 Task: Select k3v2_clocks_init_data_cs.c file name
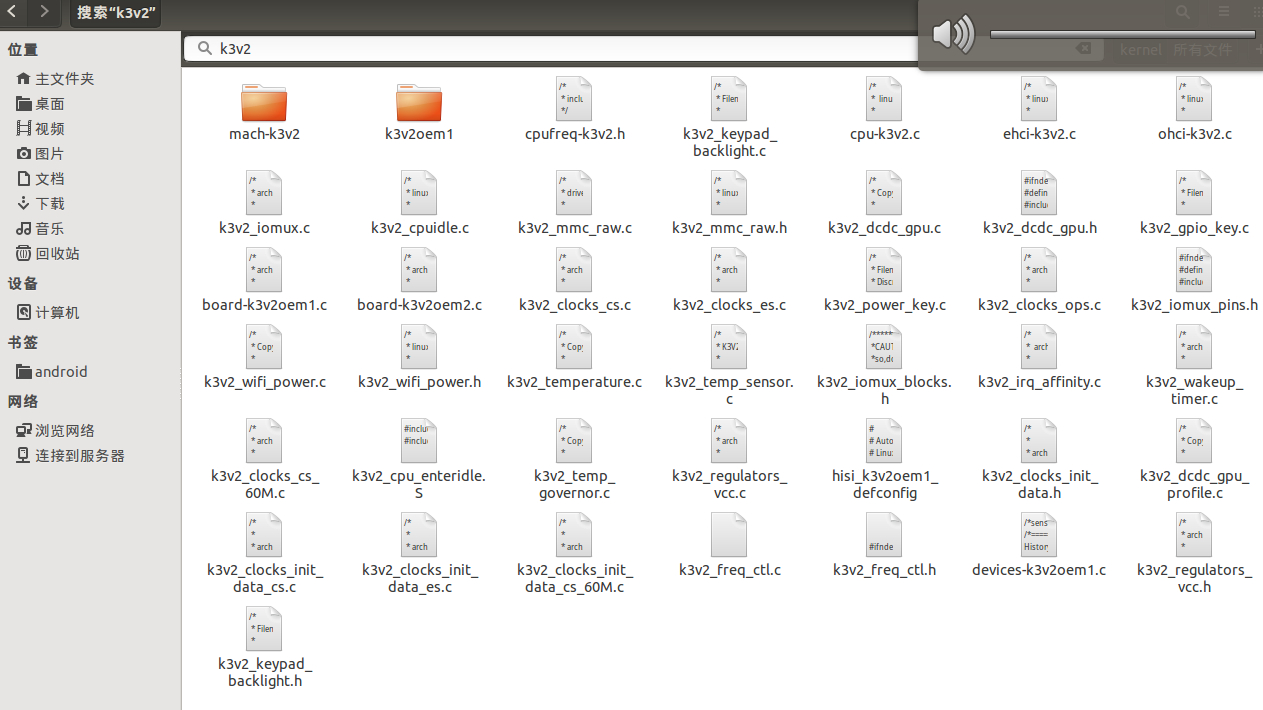(x=264, y=578)
